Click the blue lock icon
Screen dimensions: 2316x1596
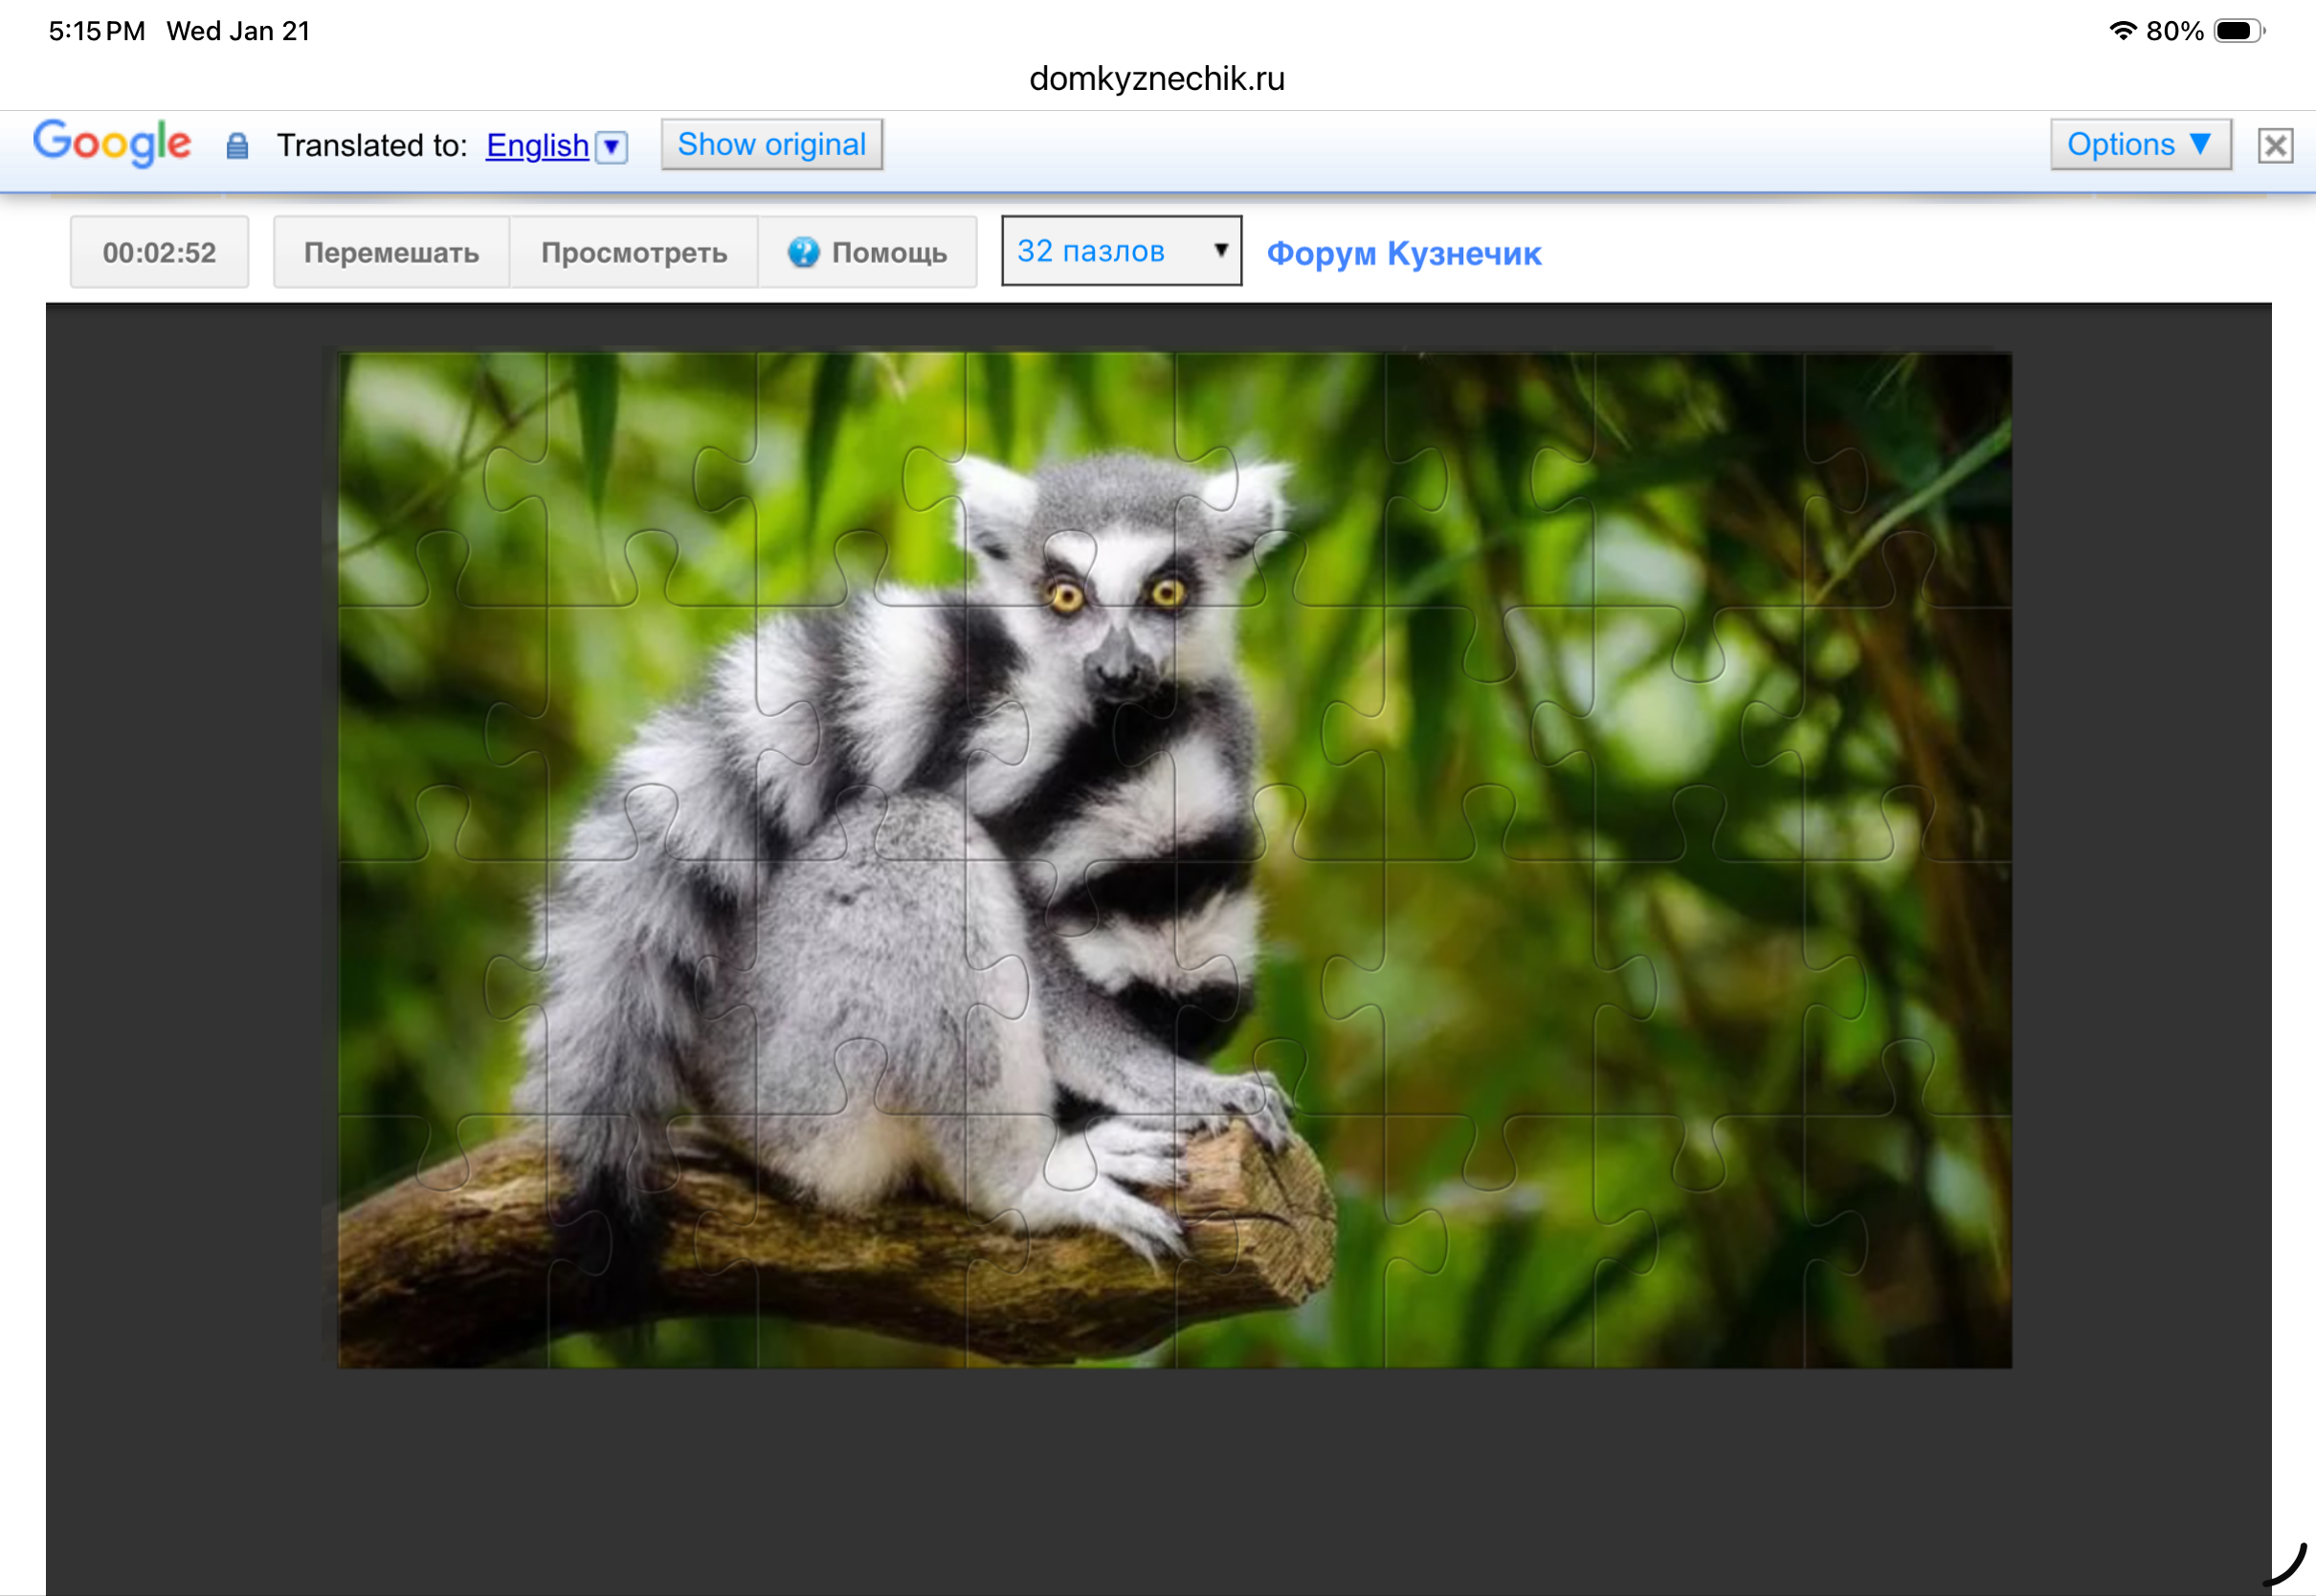[x=237, y=146]
